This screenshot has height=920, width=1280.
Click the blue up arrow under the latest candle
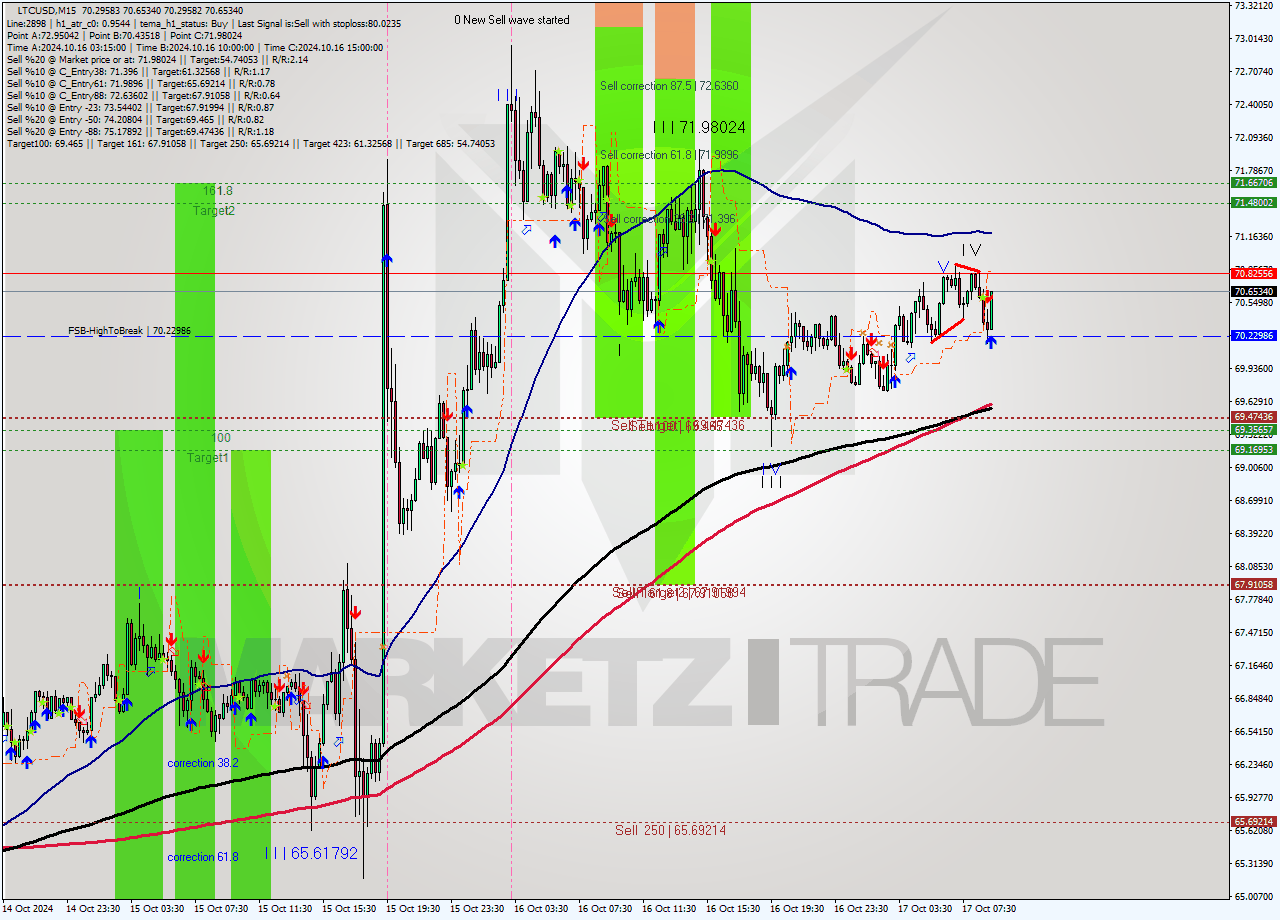[x=990, y=342]
